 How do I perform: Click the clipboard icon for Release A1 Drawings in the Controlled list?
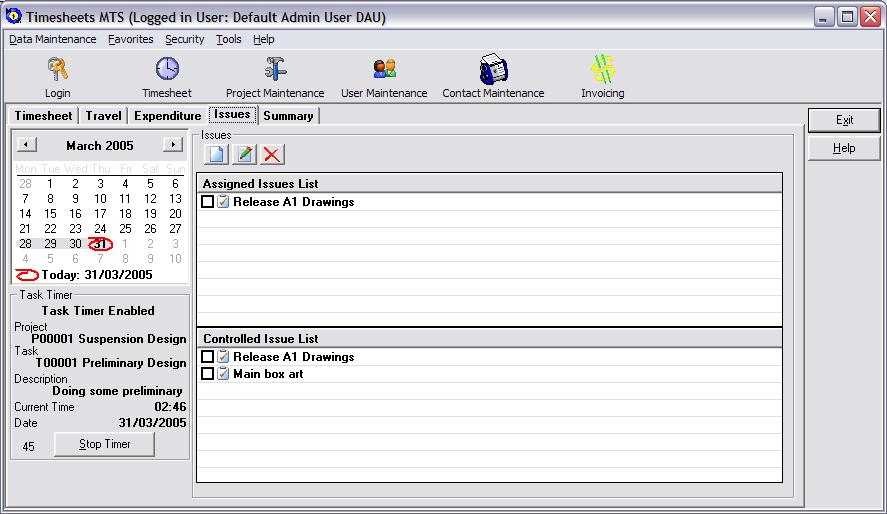coord(223,356)
